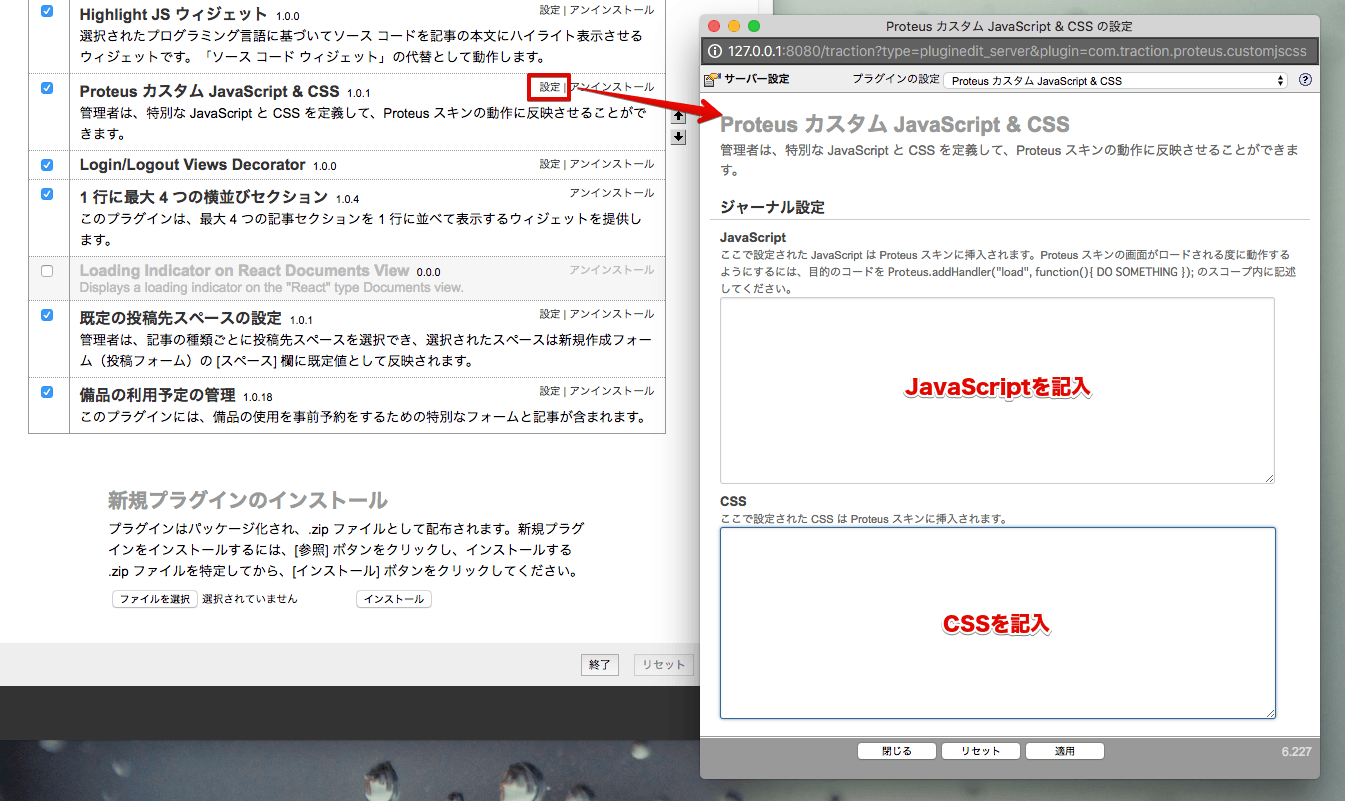The height and width of the screenshot is (801, 1345).
Task: Click アンインストール for Highlight JS ウィジェット
Action: click(x=612, y=10)
